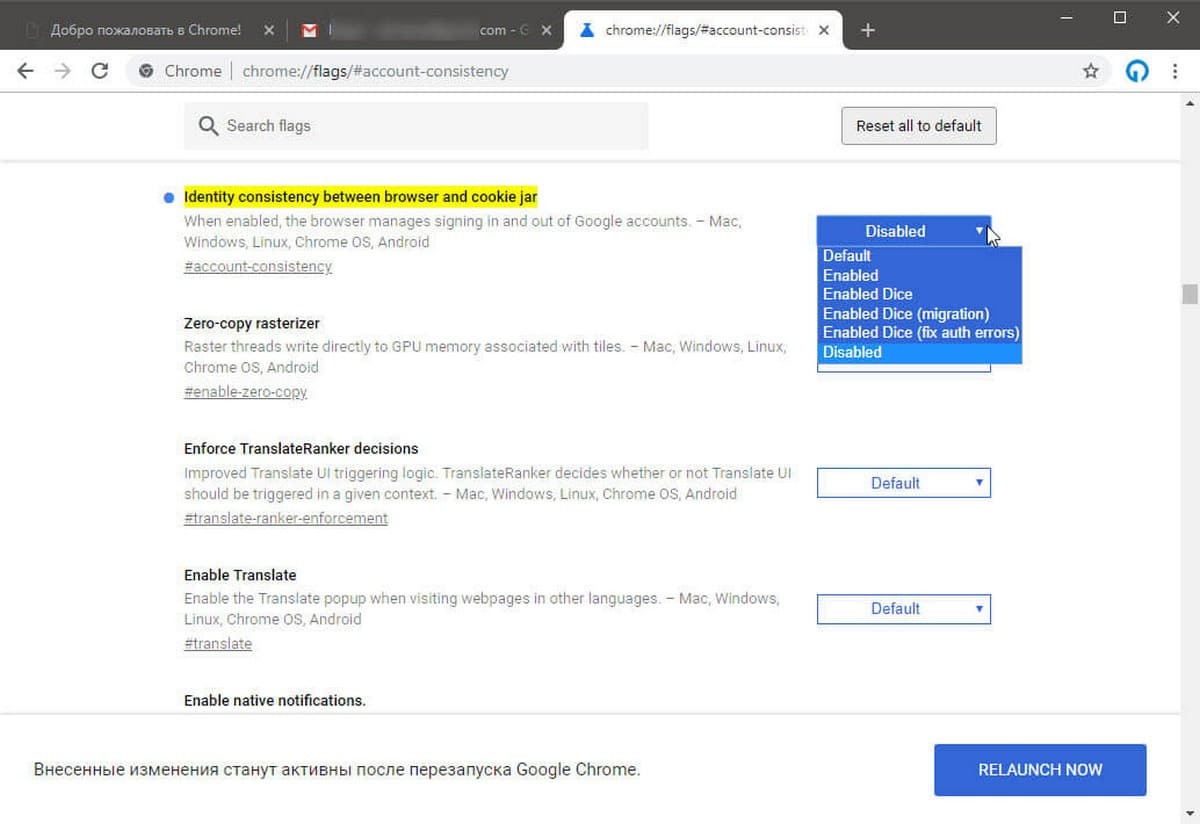
Task: Click Identity consistency between browser and cookie jar heading
Action: coord(361,197)
